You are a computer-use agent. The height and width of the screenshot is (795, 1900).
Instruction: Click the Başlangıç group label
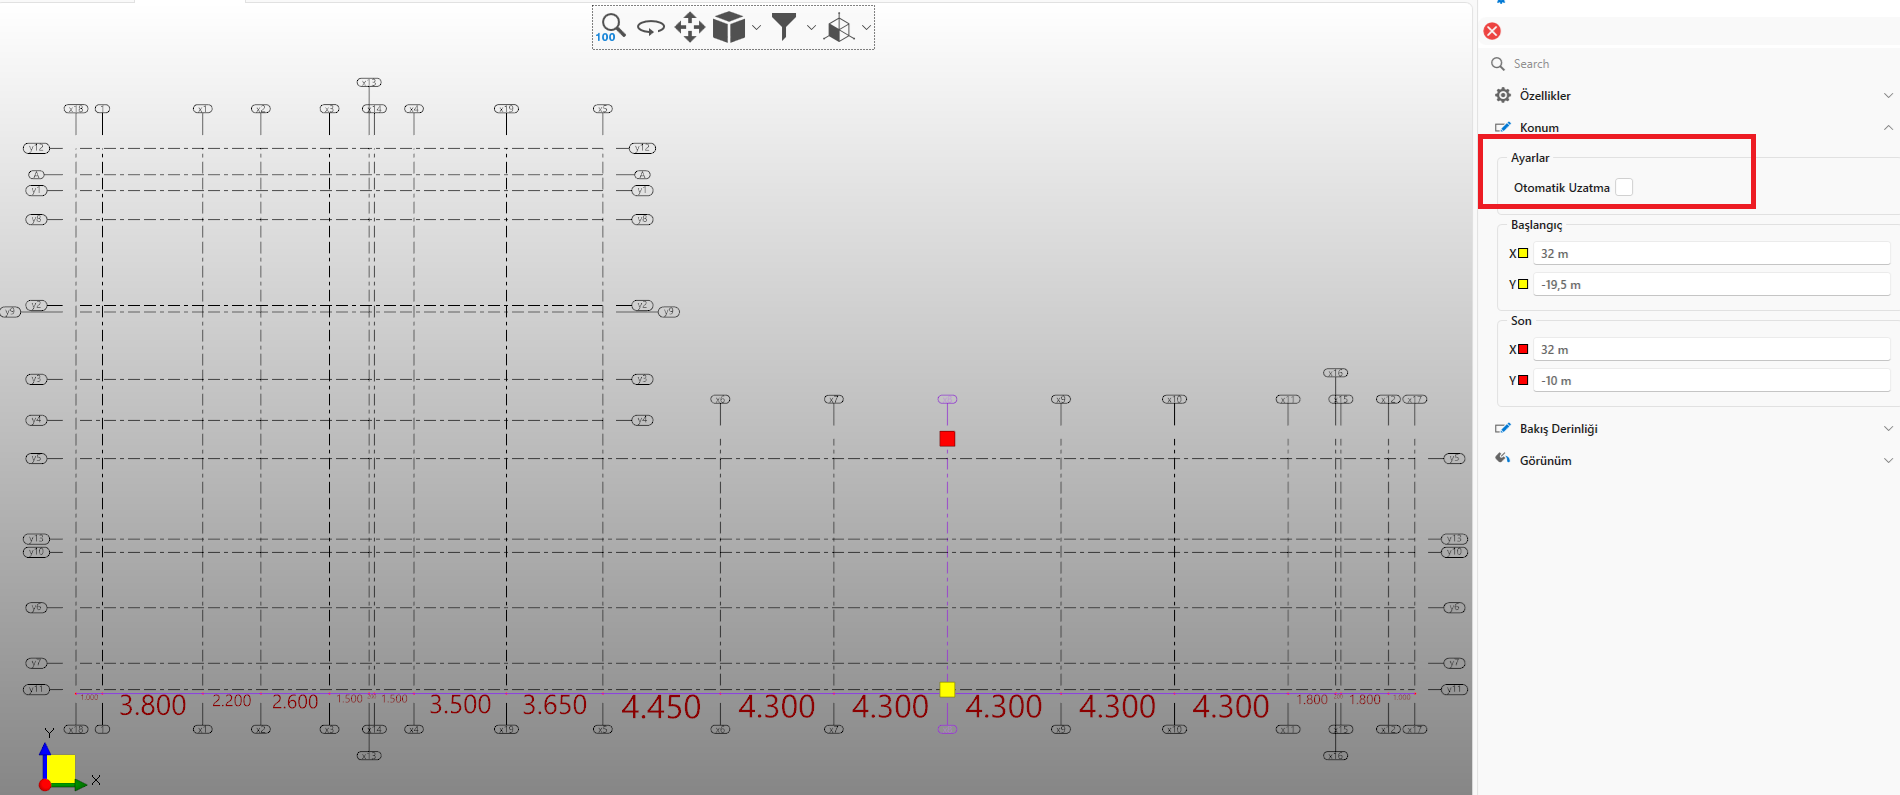tap(1536, 225)
